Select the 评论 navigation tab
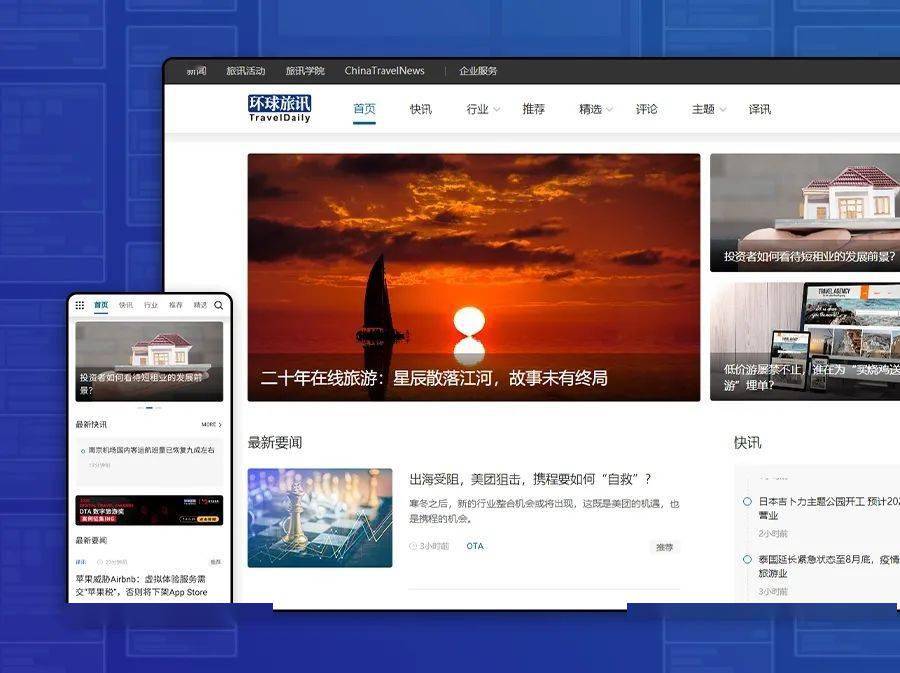Image resolution: width=900 pixels, height=673 pixels. 647,109
